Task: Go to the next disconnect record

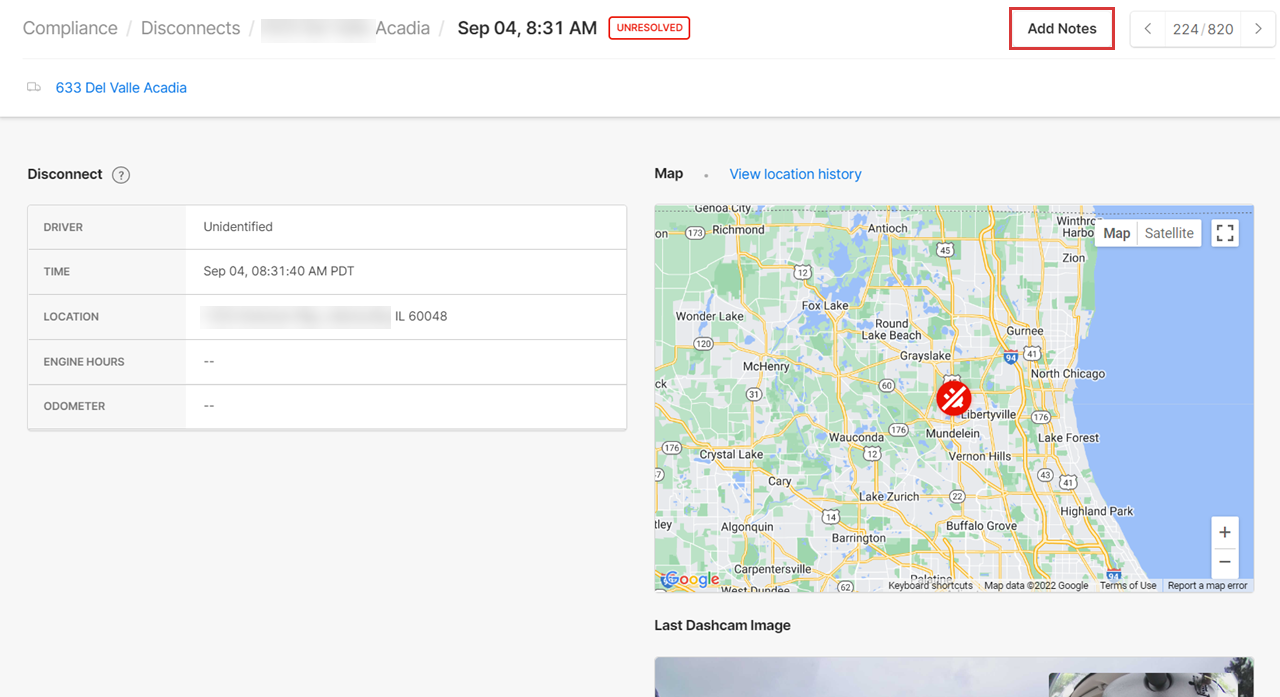Action: pyautogui.click(x=1258, y=29)
